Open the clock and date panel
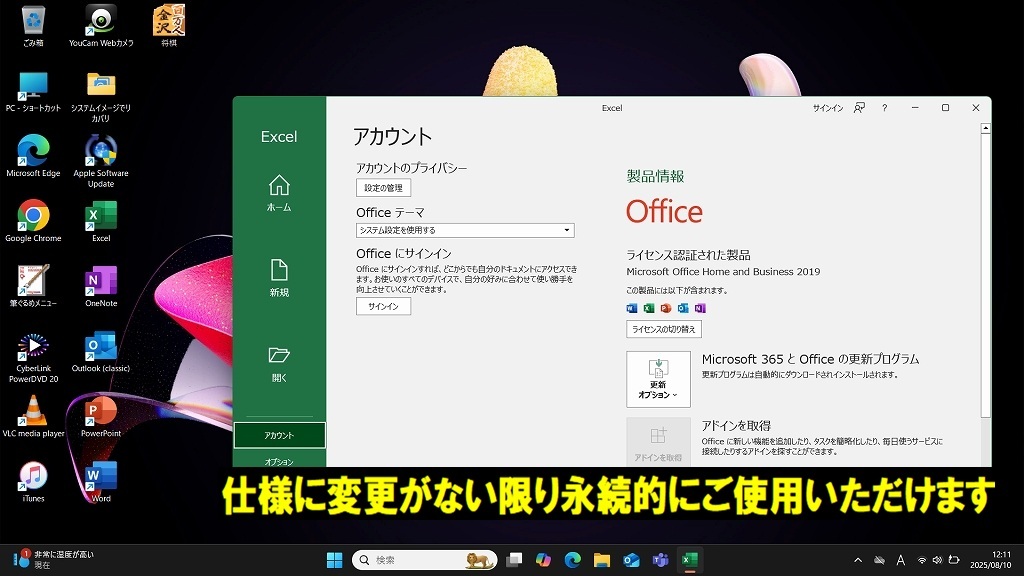The width and height of the screenshot is (1024, 576). (990, 560)
